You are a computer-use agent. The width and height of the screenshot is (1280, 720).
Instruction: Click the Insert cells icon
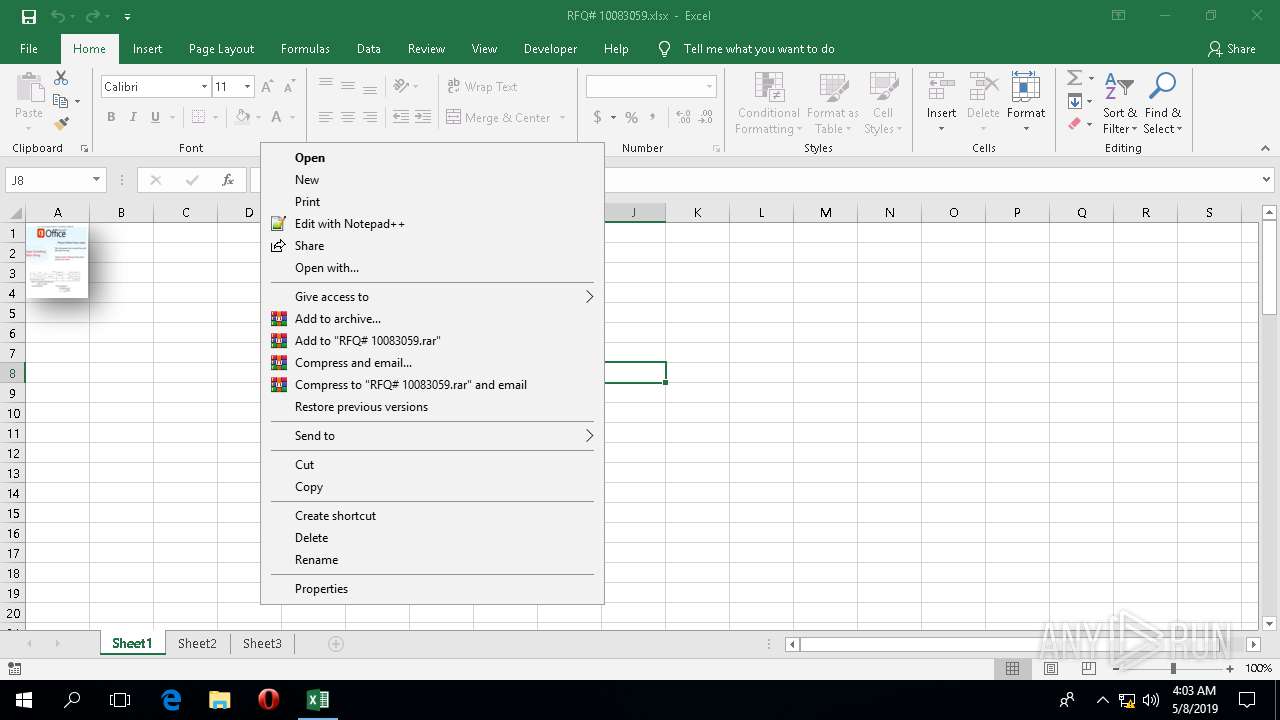941,88
